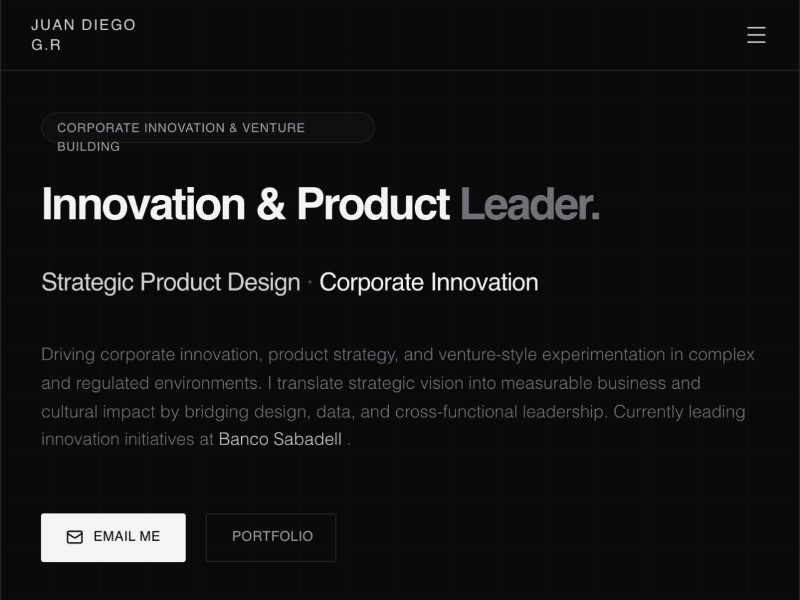Click the Corporate Innovation & Venture Building badge
The width and height of the screenshot is (800, 600).
pos(207,128)
